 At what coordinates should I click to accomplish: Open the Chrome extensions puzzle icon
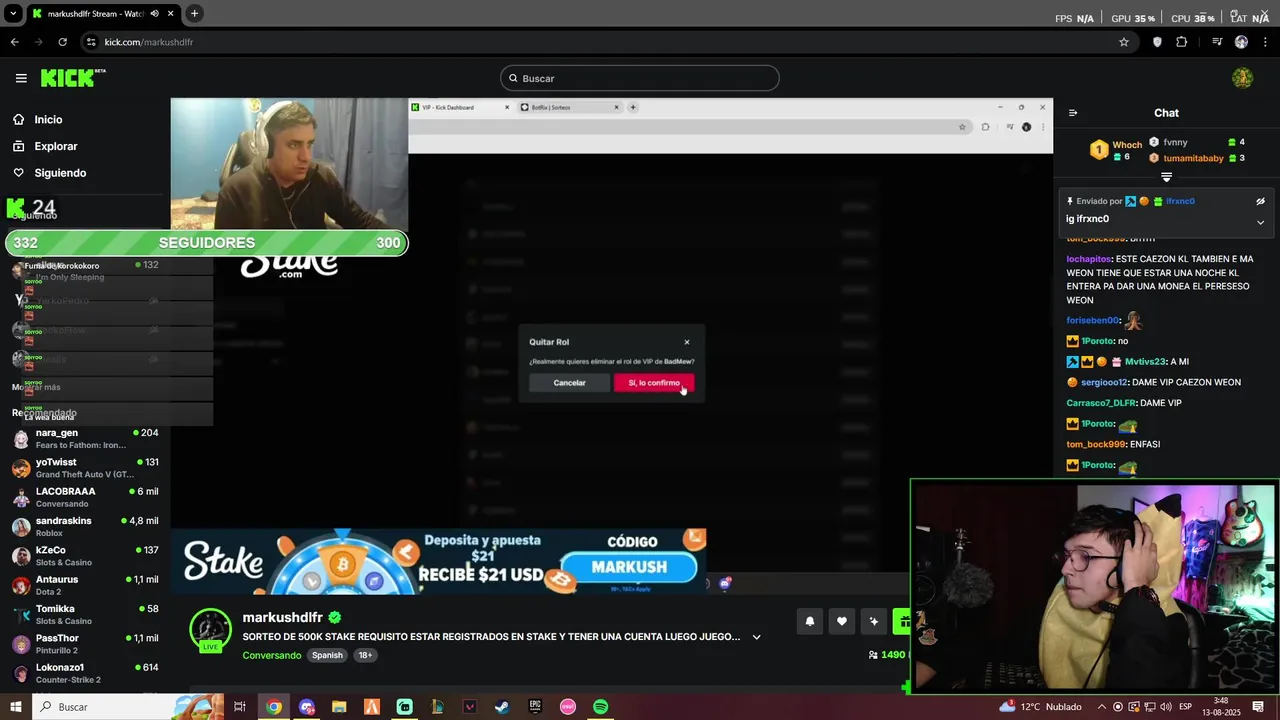[1182, 42]
